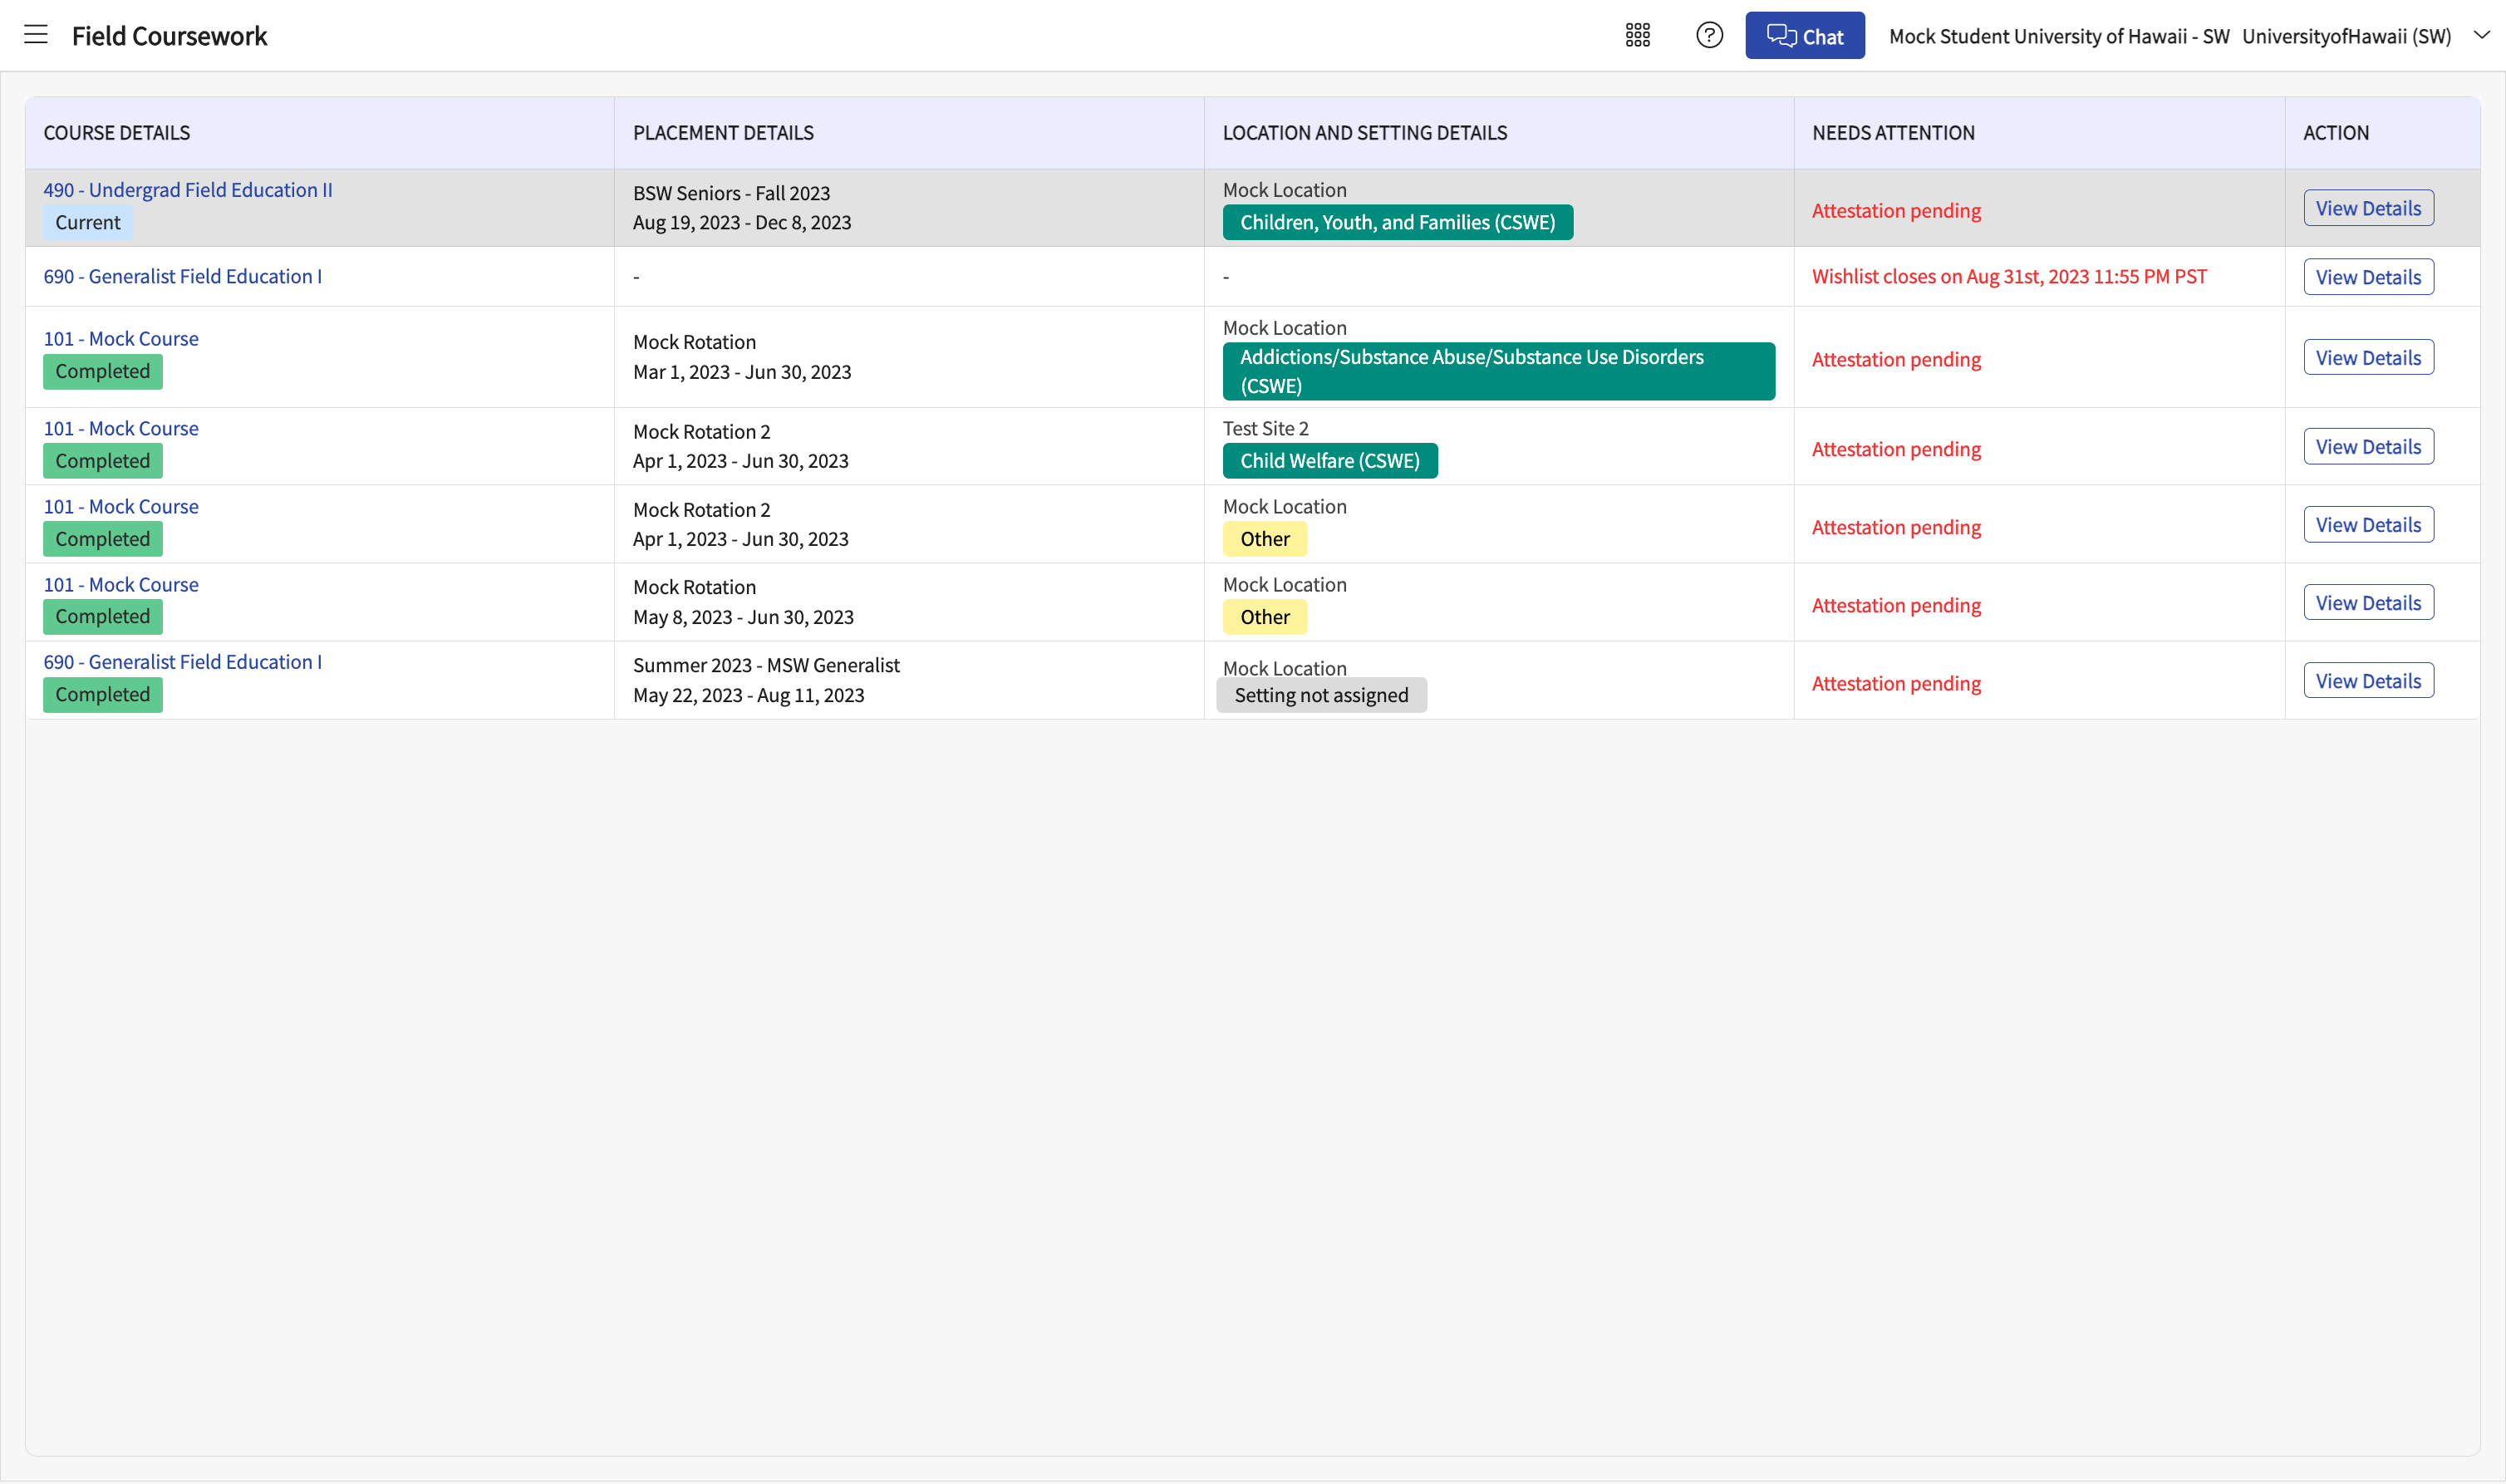Click the Child Welfare (CSWE) tag
Viewport: 2506px width, 1484px height.
1329,461
